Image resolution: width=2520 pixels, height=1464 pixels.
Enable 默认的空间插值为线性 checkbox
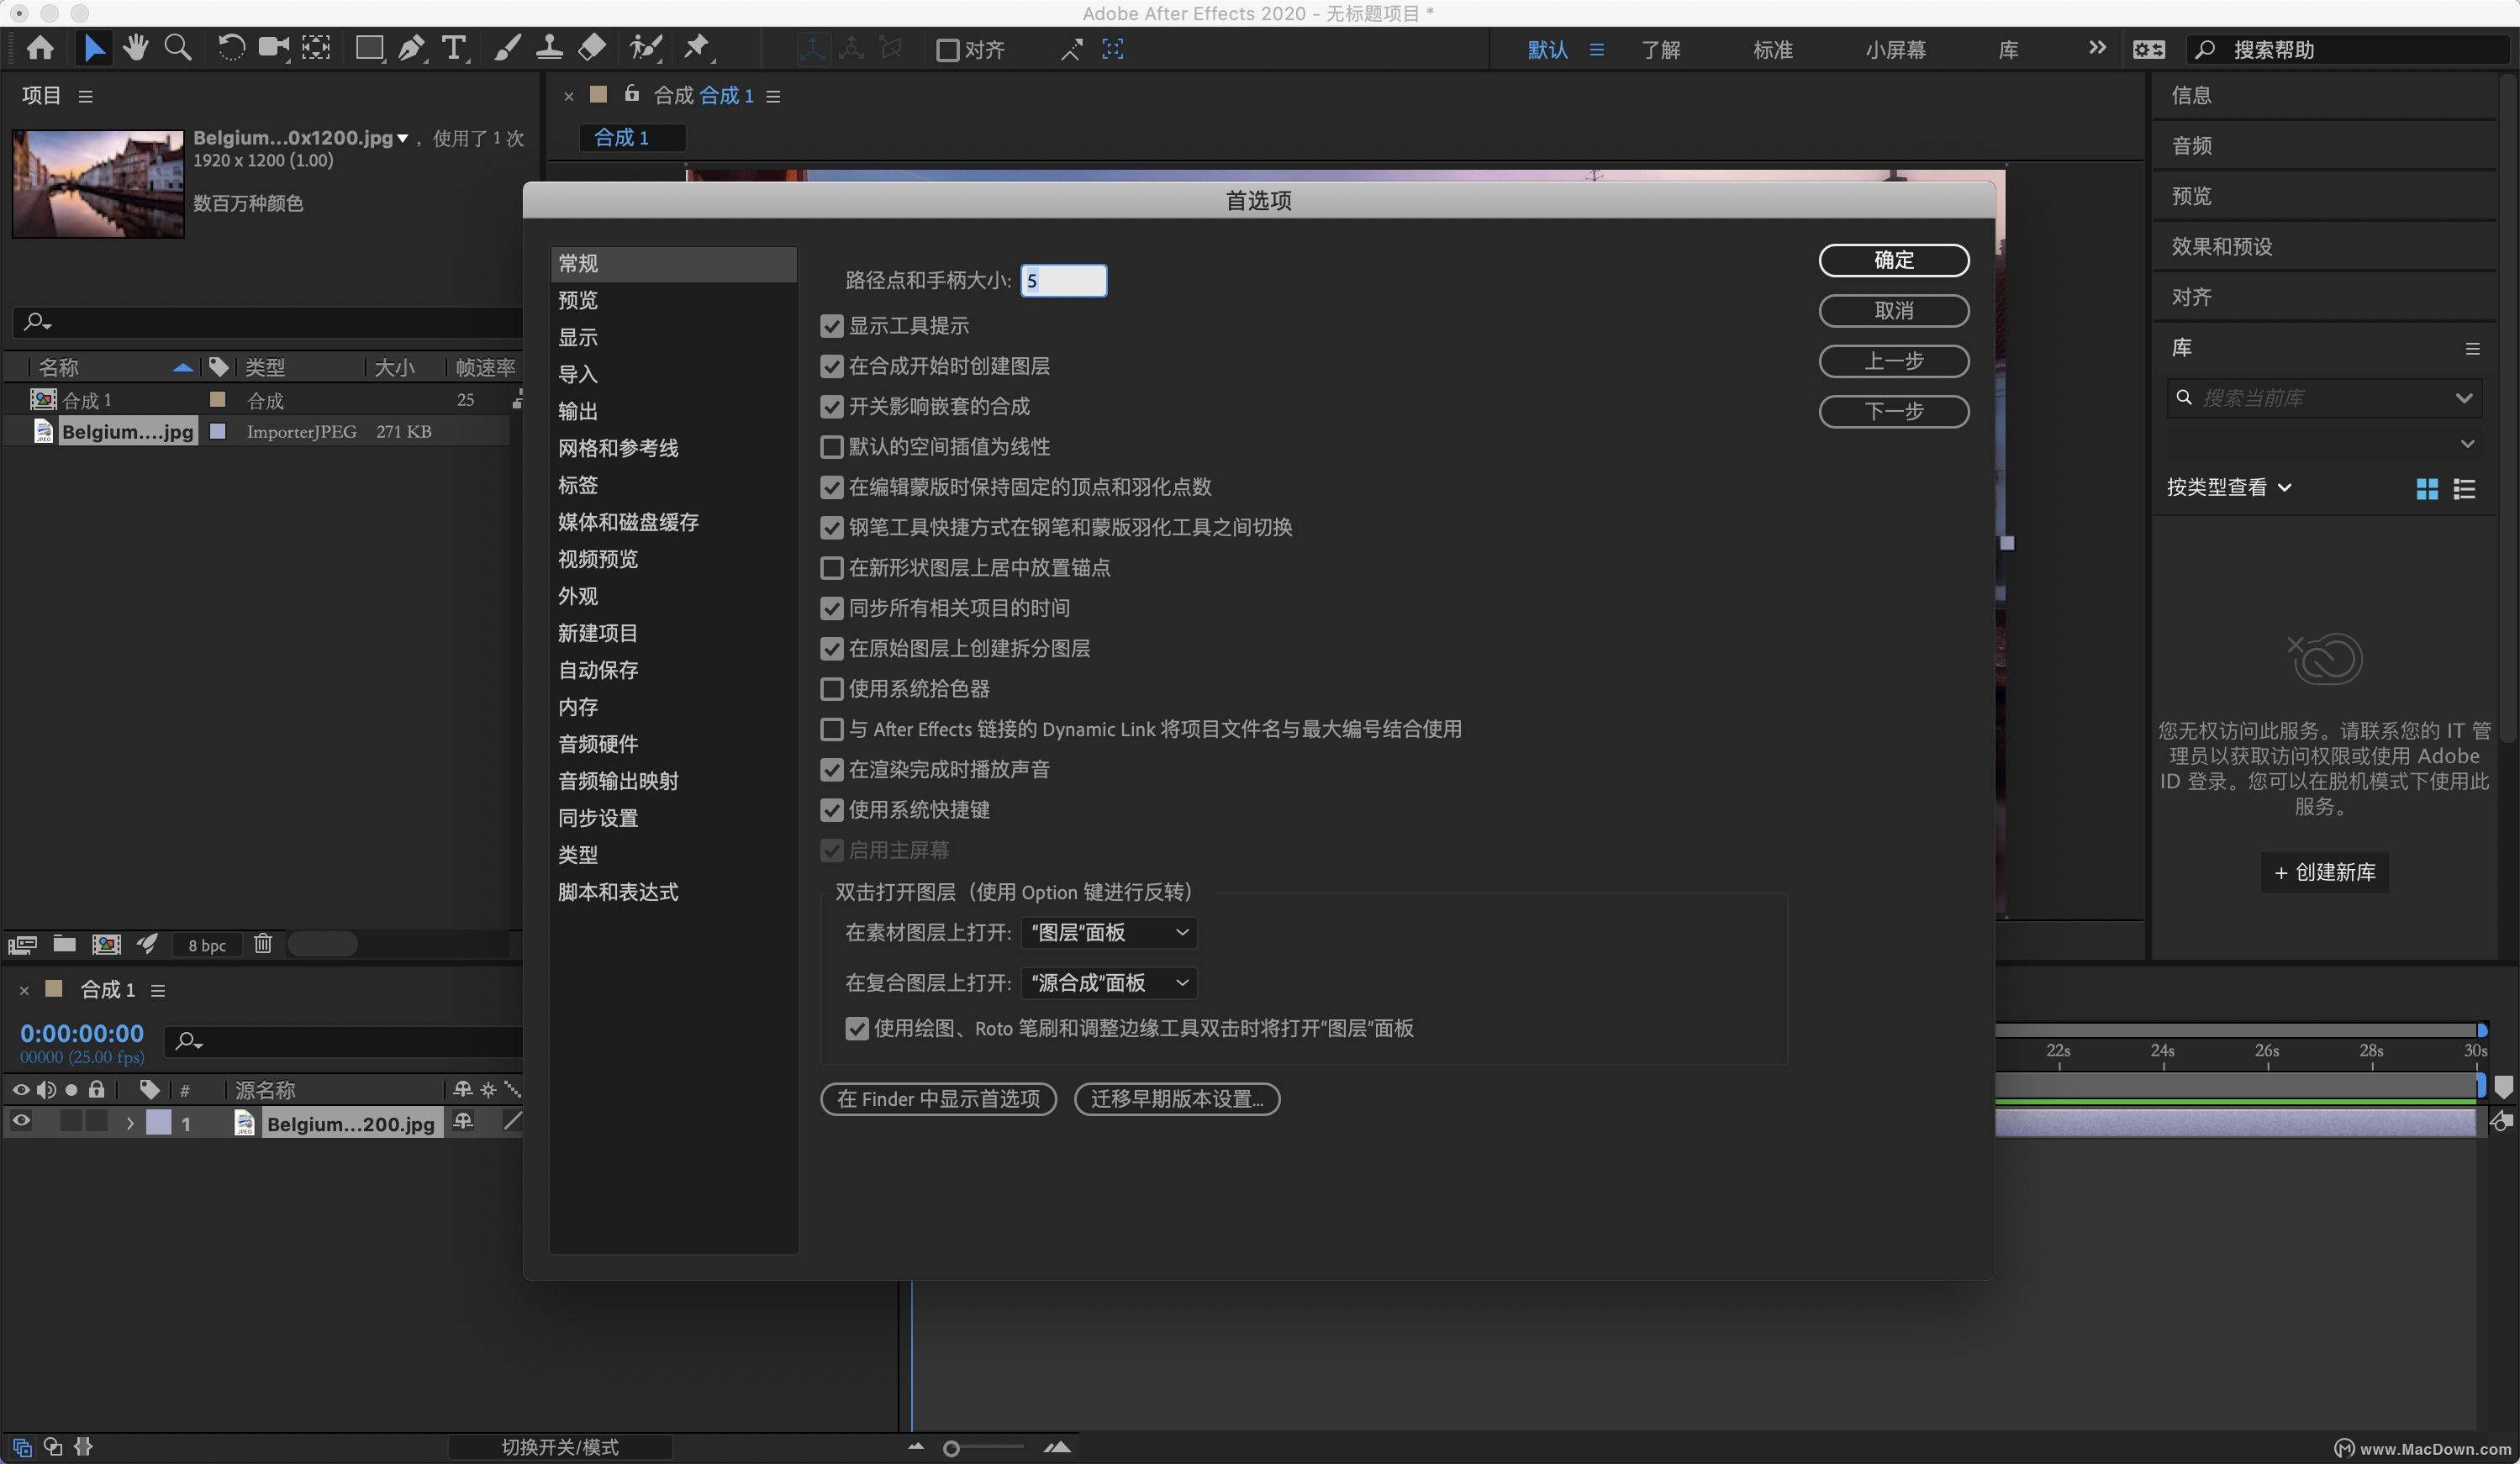point(831,447)
